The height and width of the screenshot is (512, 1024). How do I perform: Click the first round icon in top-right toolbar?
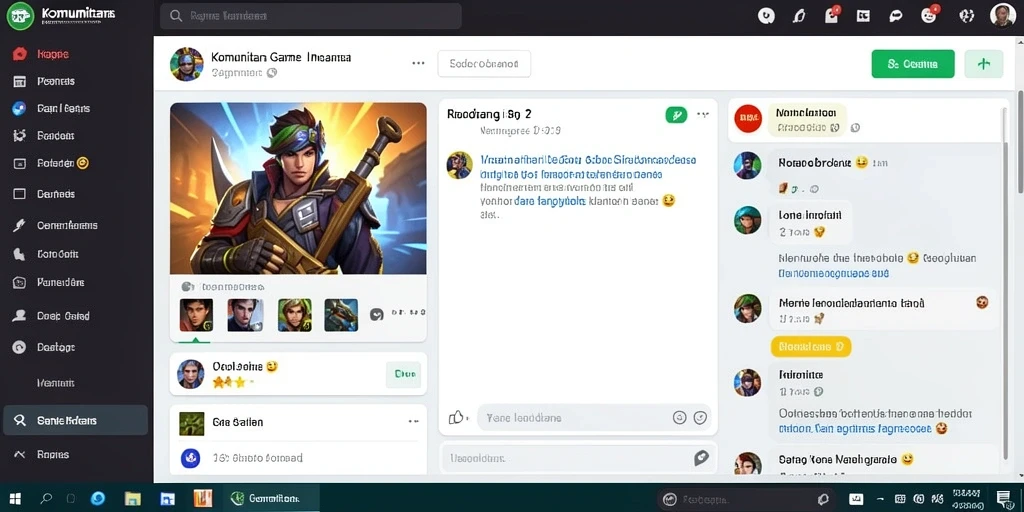point(766,16)
